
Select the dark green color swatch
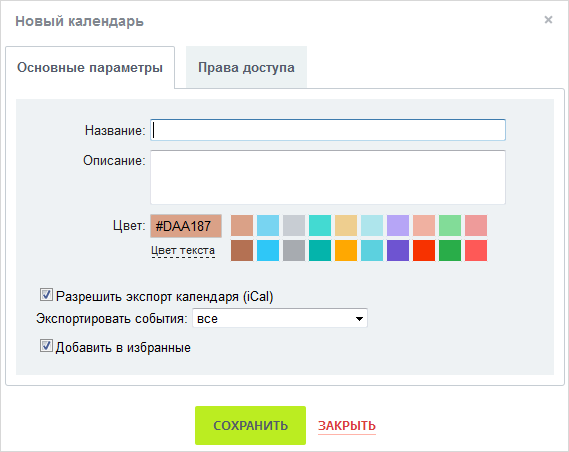(450, 250)
